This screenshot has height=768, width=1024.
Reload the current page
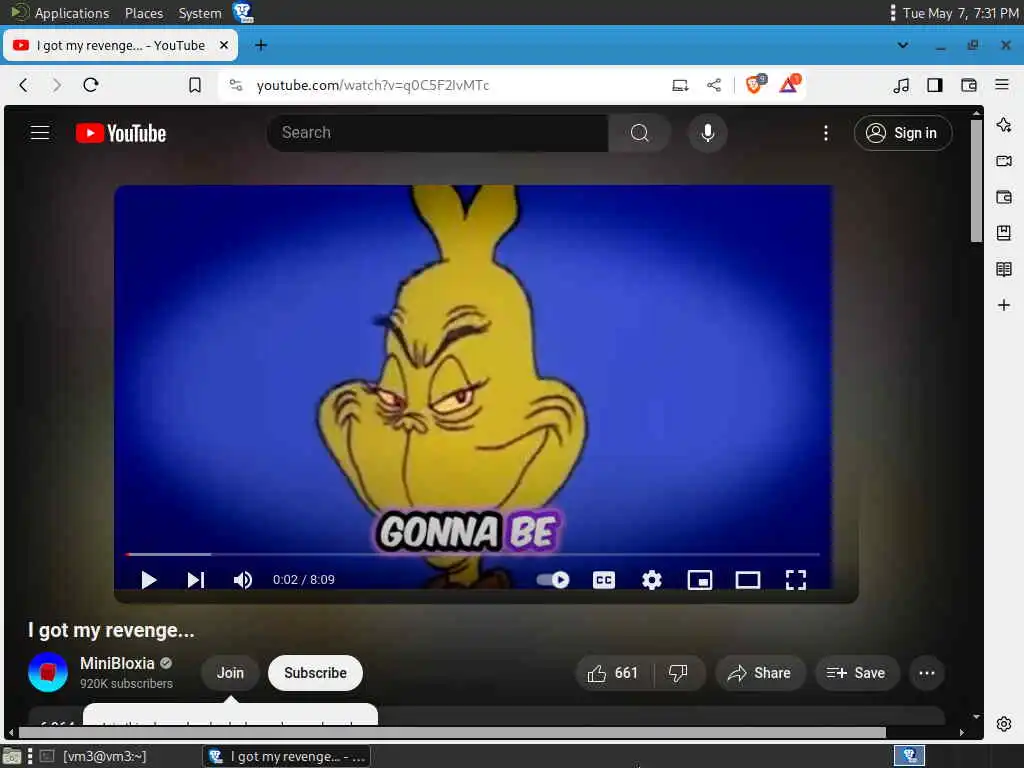[91, 85]
